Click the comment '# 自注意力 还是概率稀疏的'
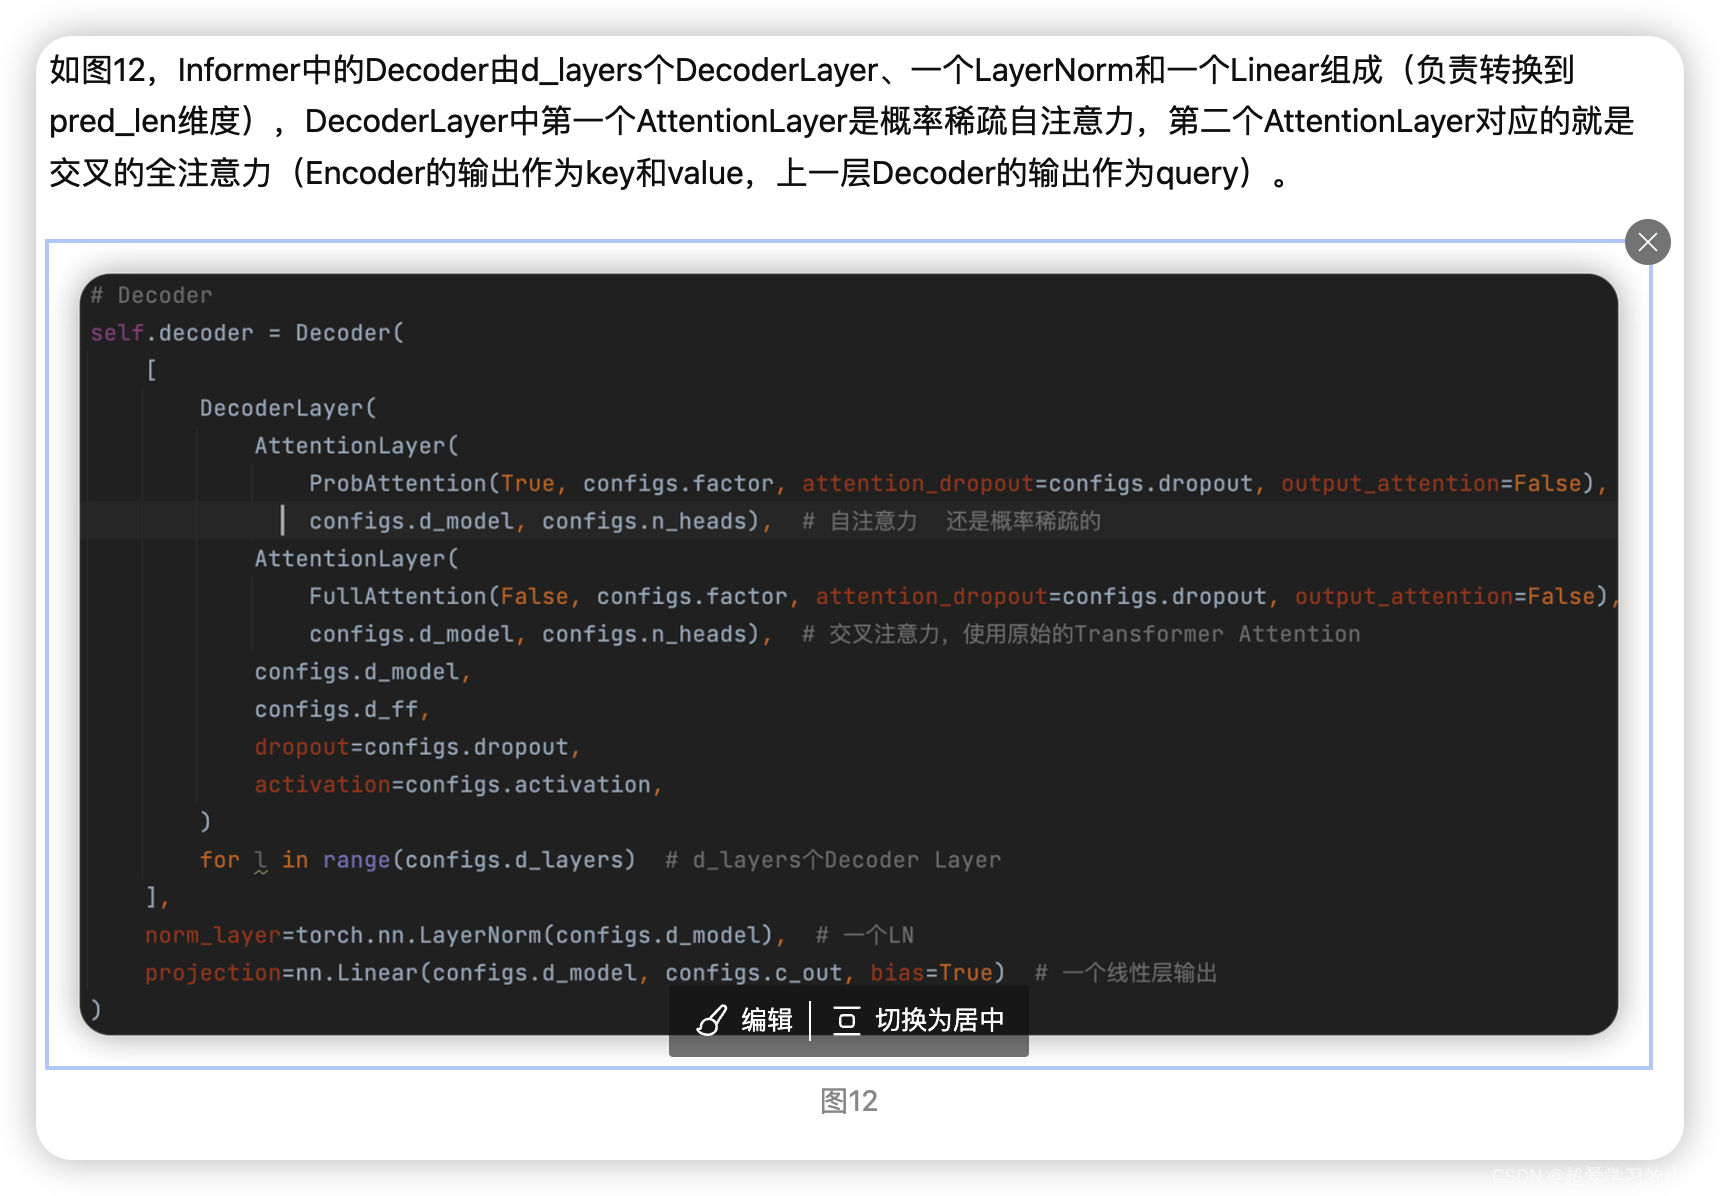 coord(951,521)
